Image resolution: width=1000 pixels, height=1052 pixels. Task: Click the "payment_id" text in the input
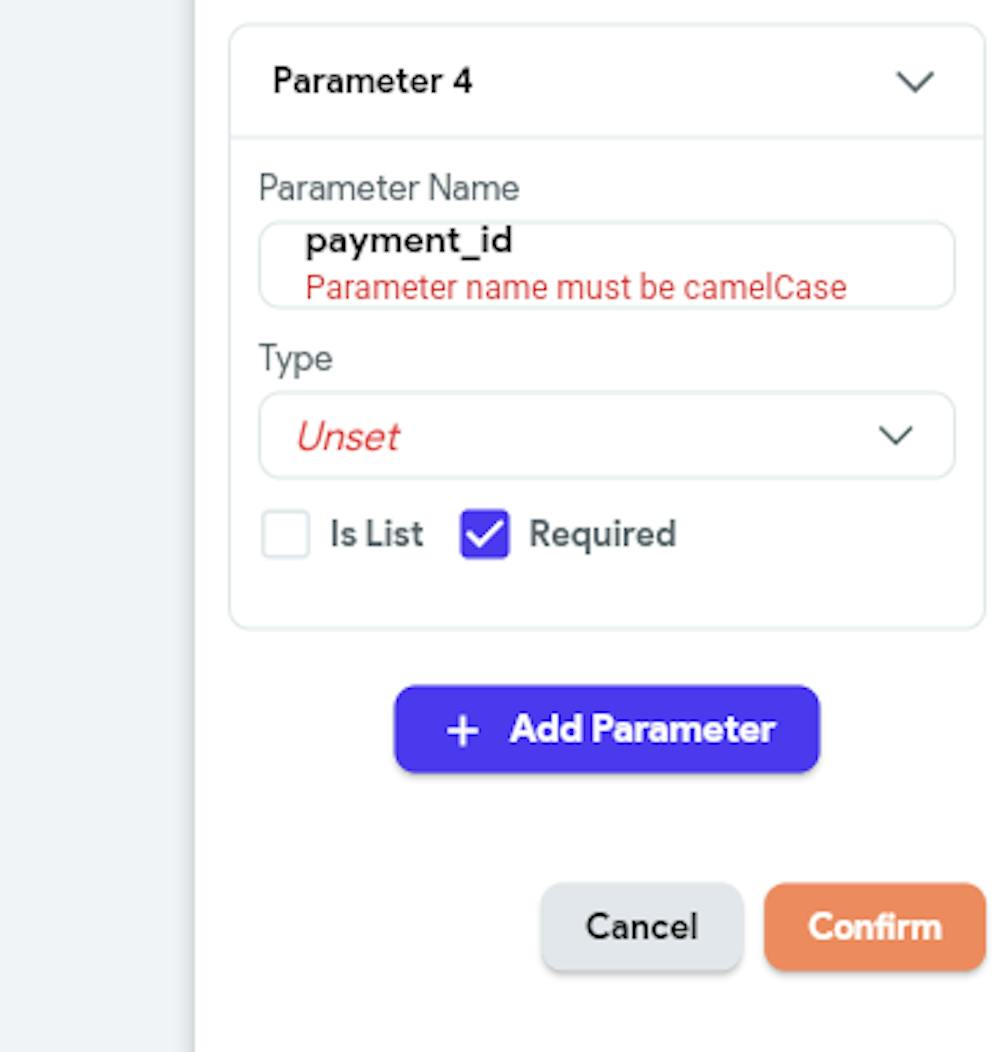click(x=409, y=241)
